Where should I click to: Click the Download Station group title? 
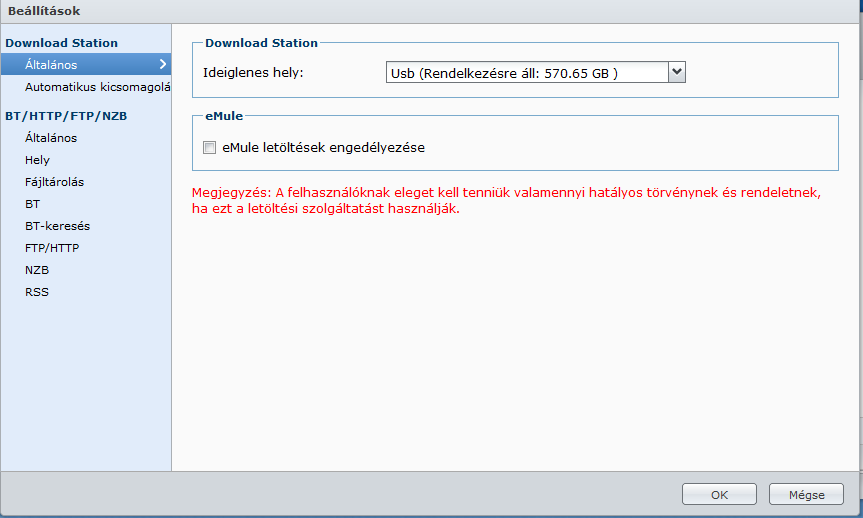point(261,43)
